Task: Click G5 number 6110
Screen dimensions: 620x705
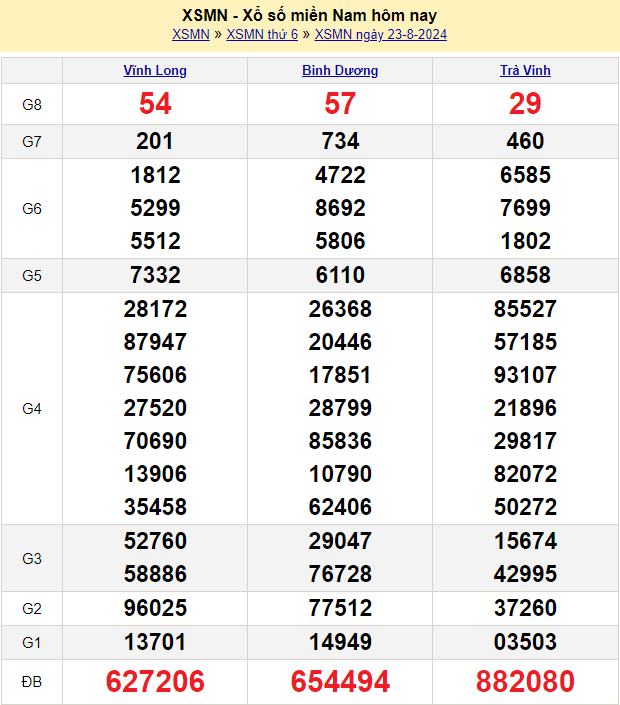Action: tap(340, 275)
